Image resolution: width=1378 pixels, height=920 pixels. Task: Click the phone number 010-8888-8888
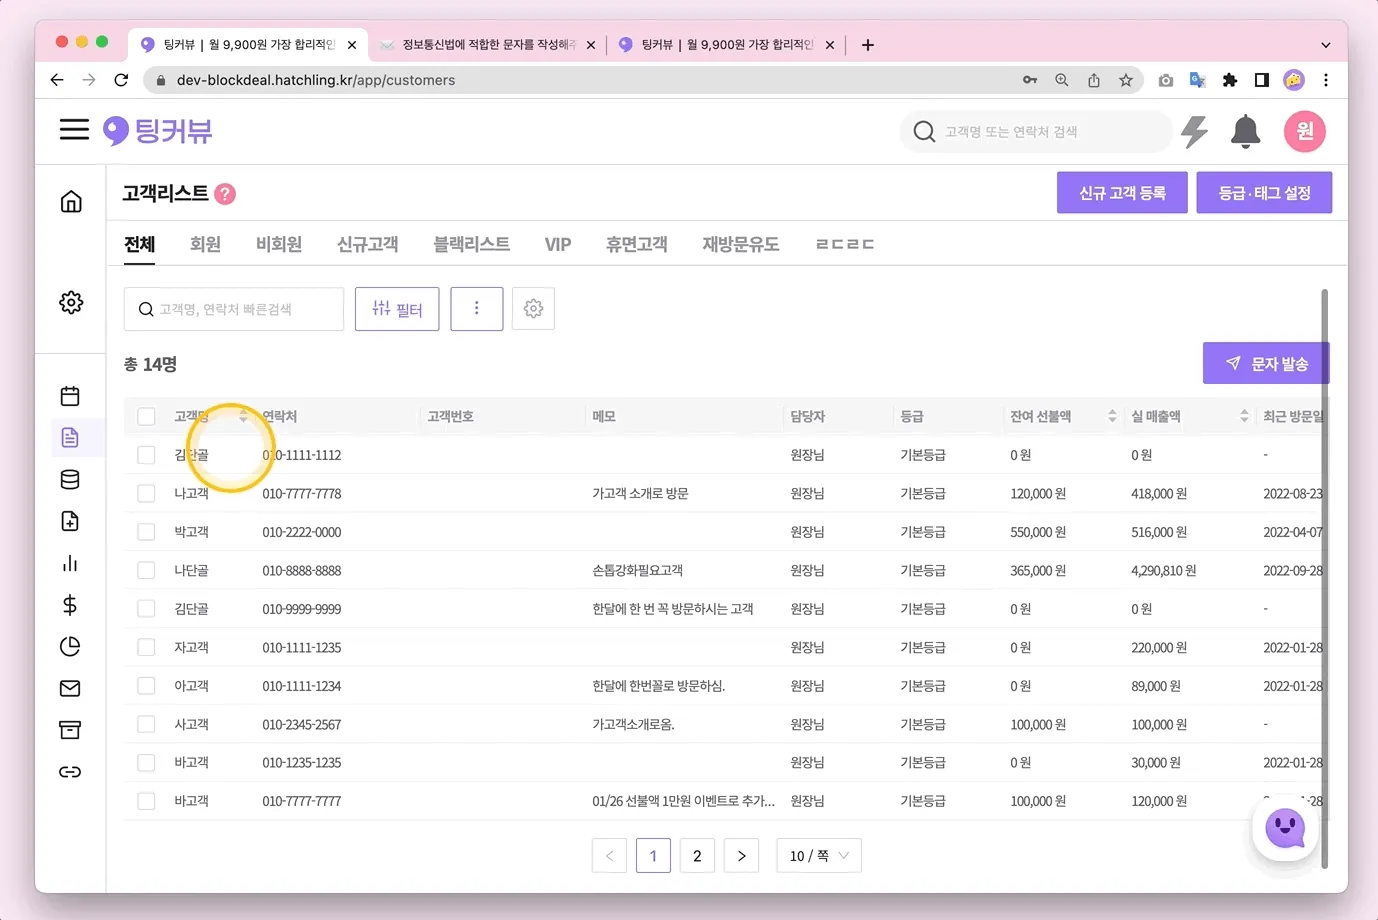coord(302,570)
